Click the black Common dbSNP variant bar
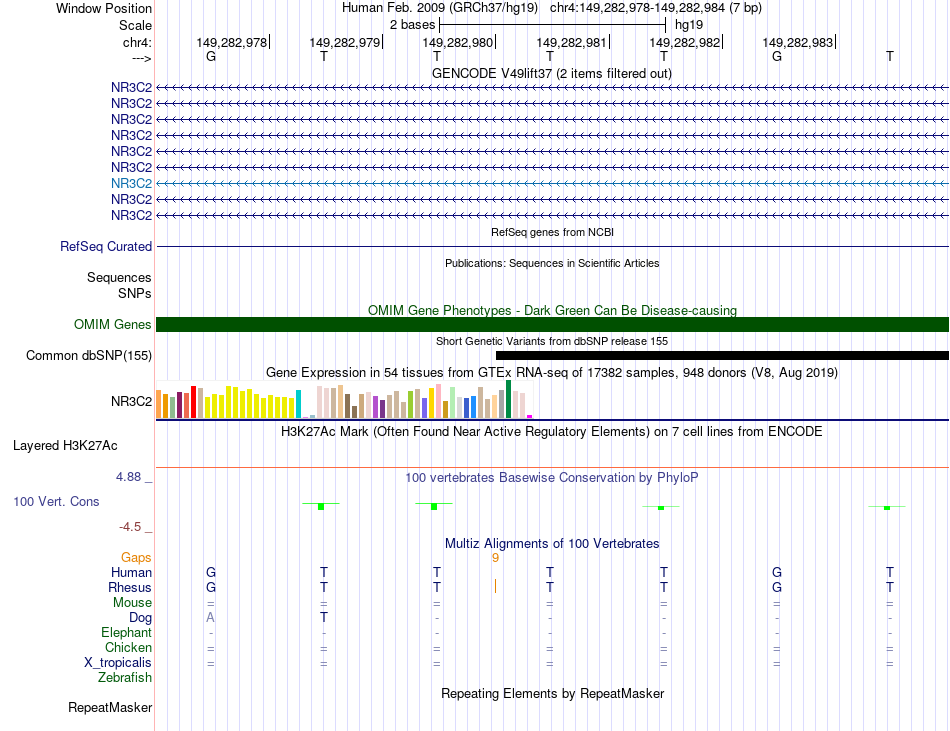Viewport: 950px width, 731px height. (722, 356)
